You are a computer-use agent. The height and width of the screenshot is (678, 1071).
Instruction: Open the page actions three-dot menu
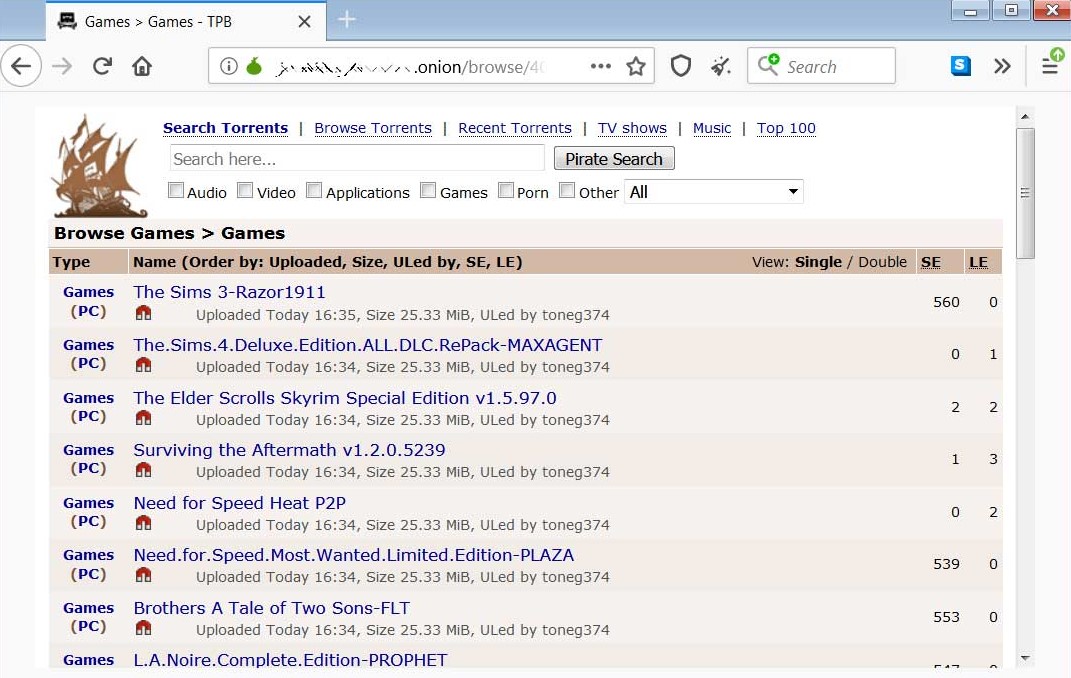pos(600,67)
